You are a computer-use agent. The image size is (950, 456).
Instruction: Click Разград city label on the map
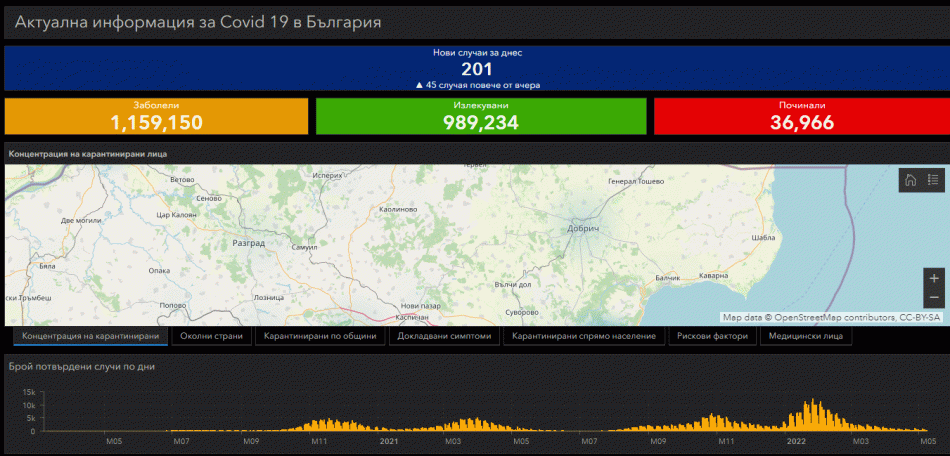248,243
